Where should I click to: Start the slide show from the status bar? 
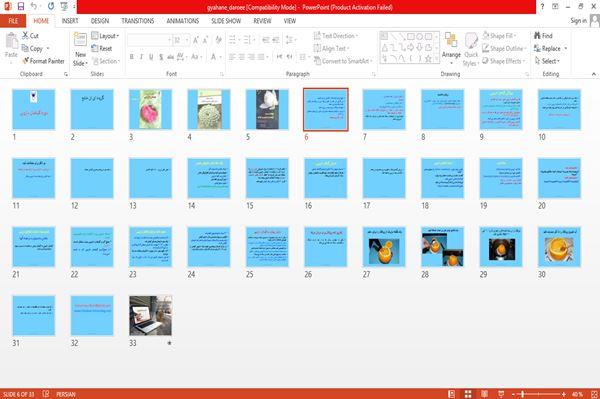[501, 394]
